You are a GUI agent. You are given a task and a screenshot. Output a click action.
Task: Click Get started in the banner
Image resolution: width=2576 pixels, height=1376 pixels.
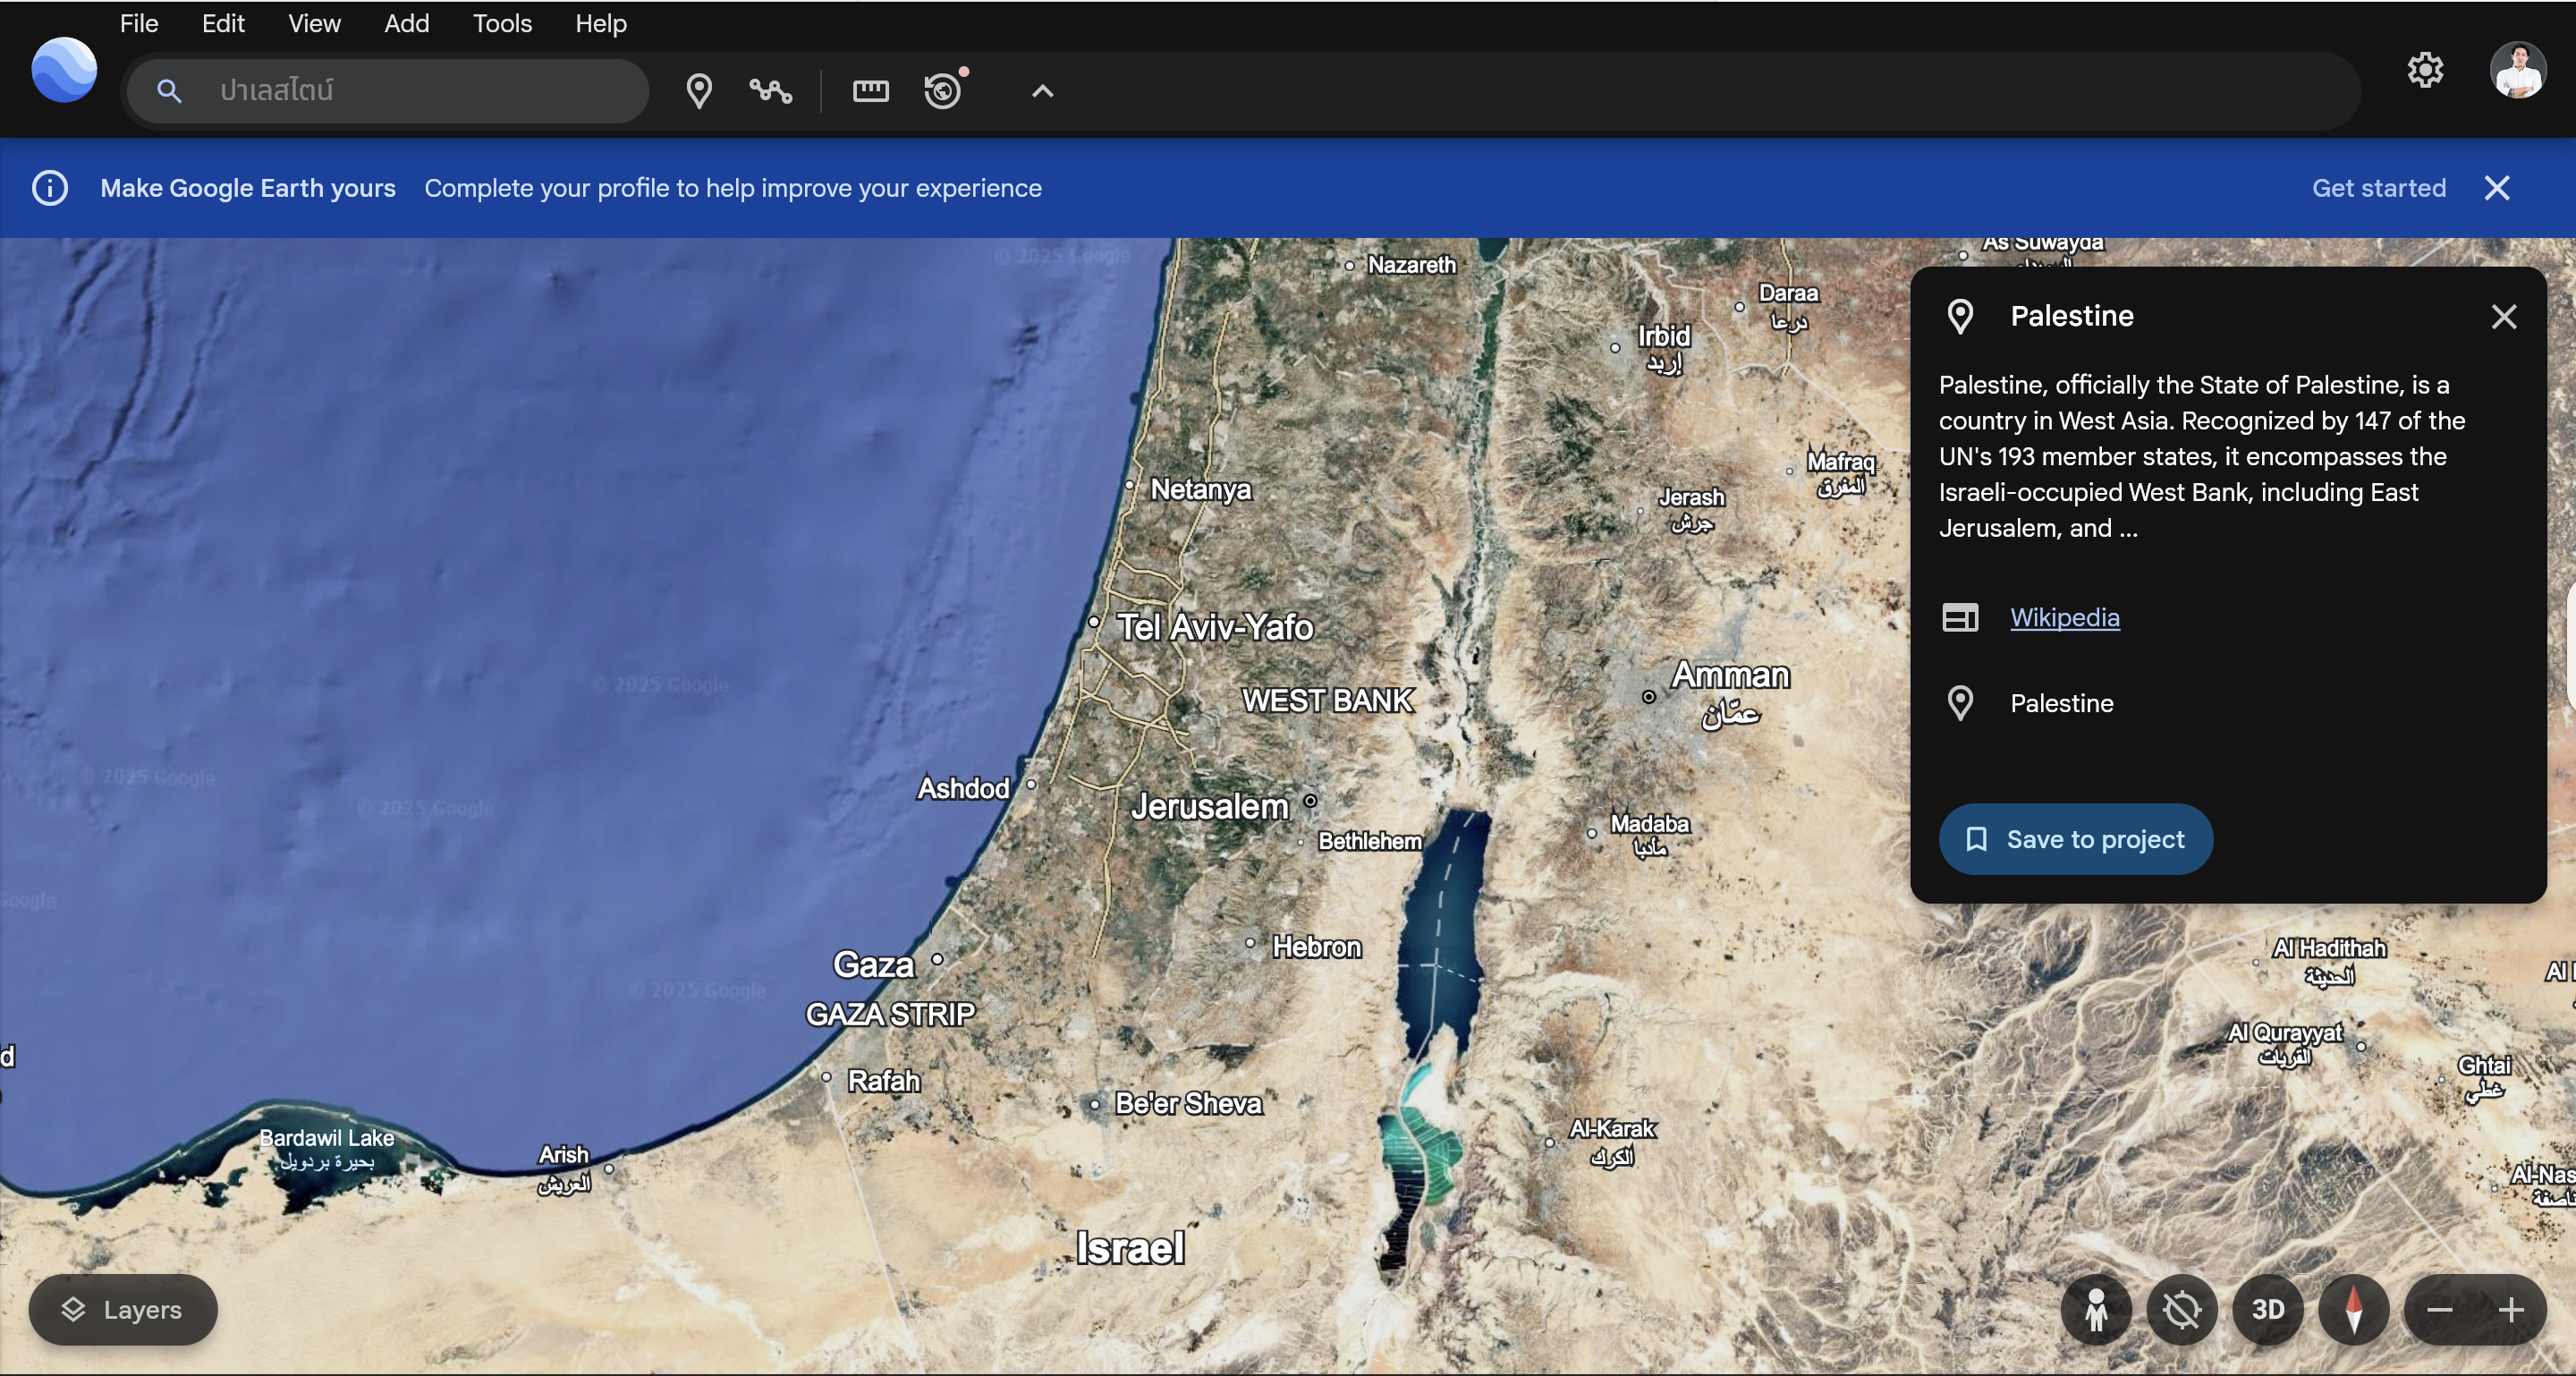point(2378,188)
